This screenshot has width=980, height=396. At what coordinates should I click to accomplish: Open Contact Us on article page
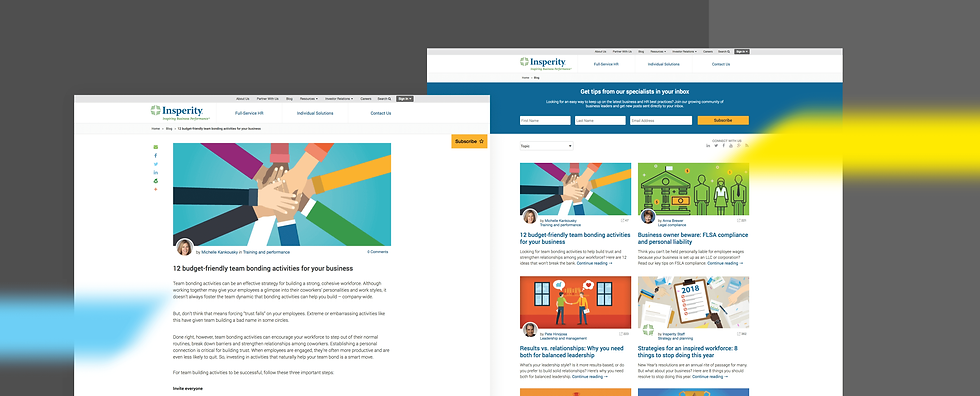pos(381,113)
